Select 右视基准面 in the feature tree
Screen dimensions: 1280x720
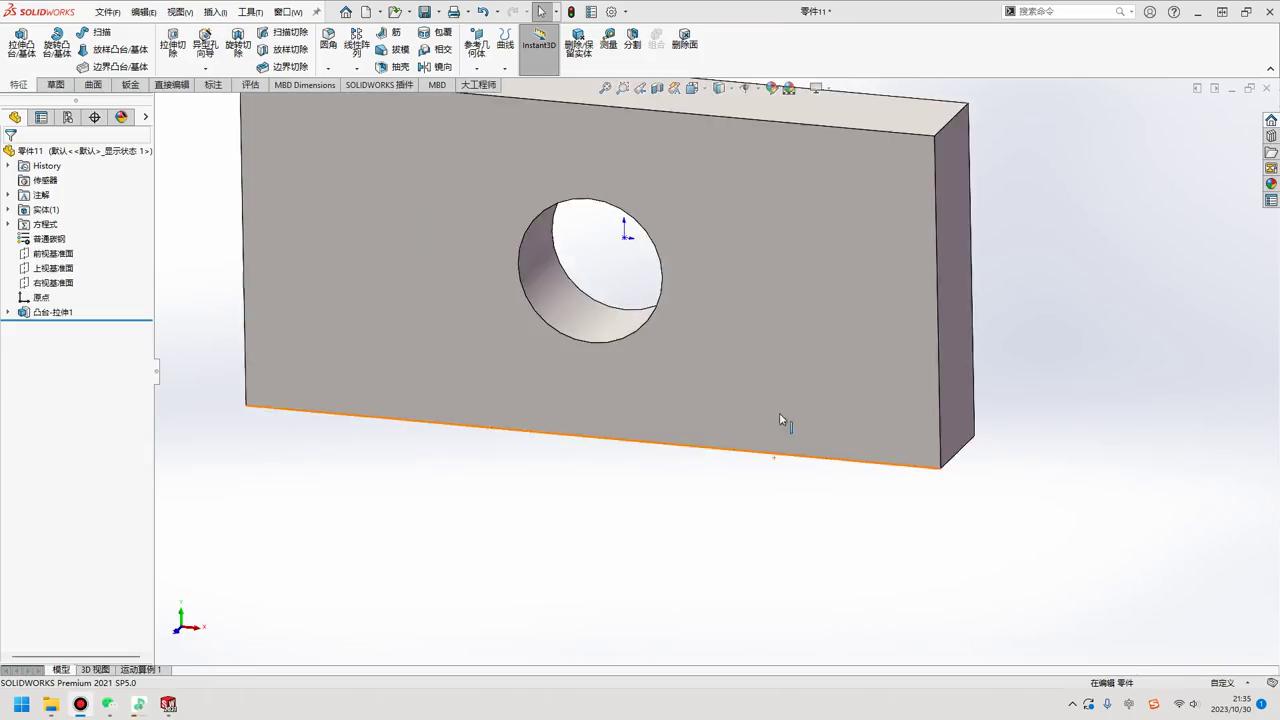pos(52,282)
